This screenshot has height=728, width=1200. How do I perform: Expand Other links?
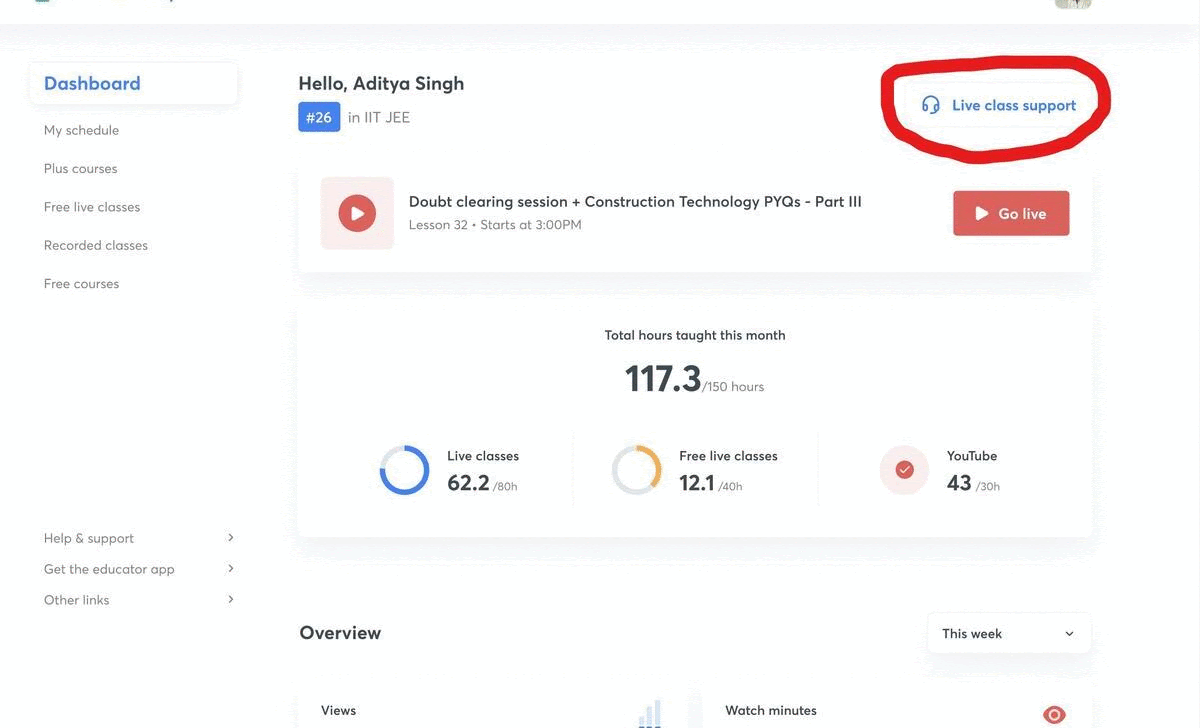tap(139, 600)
